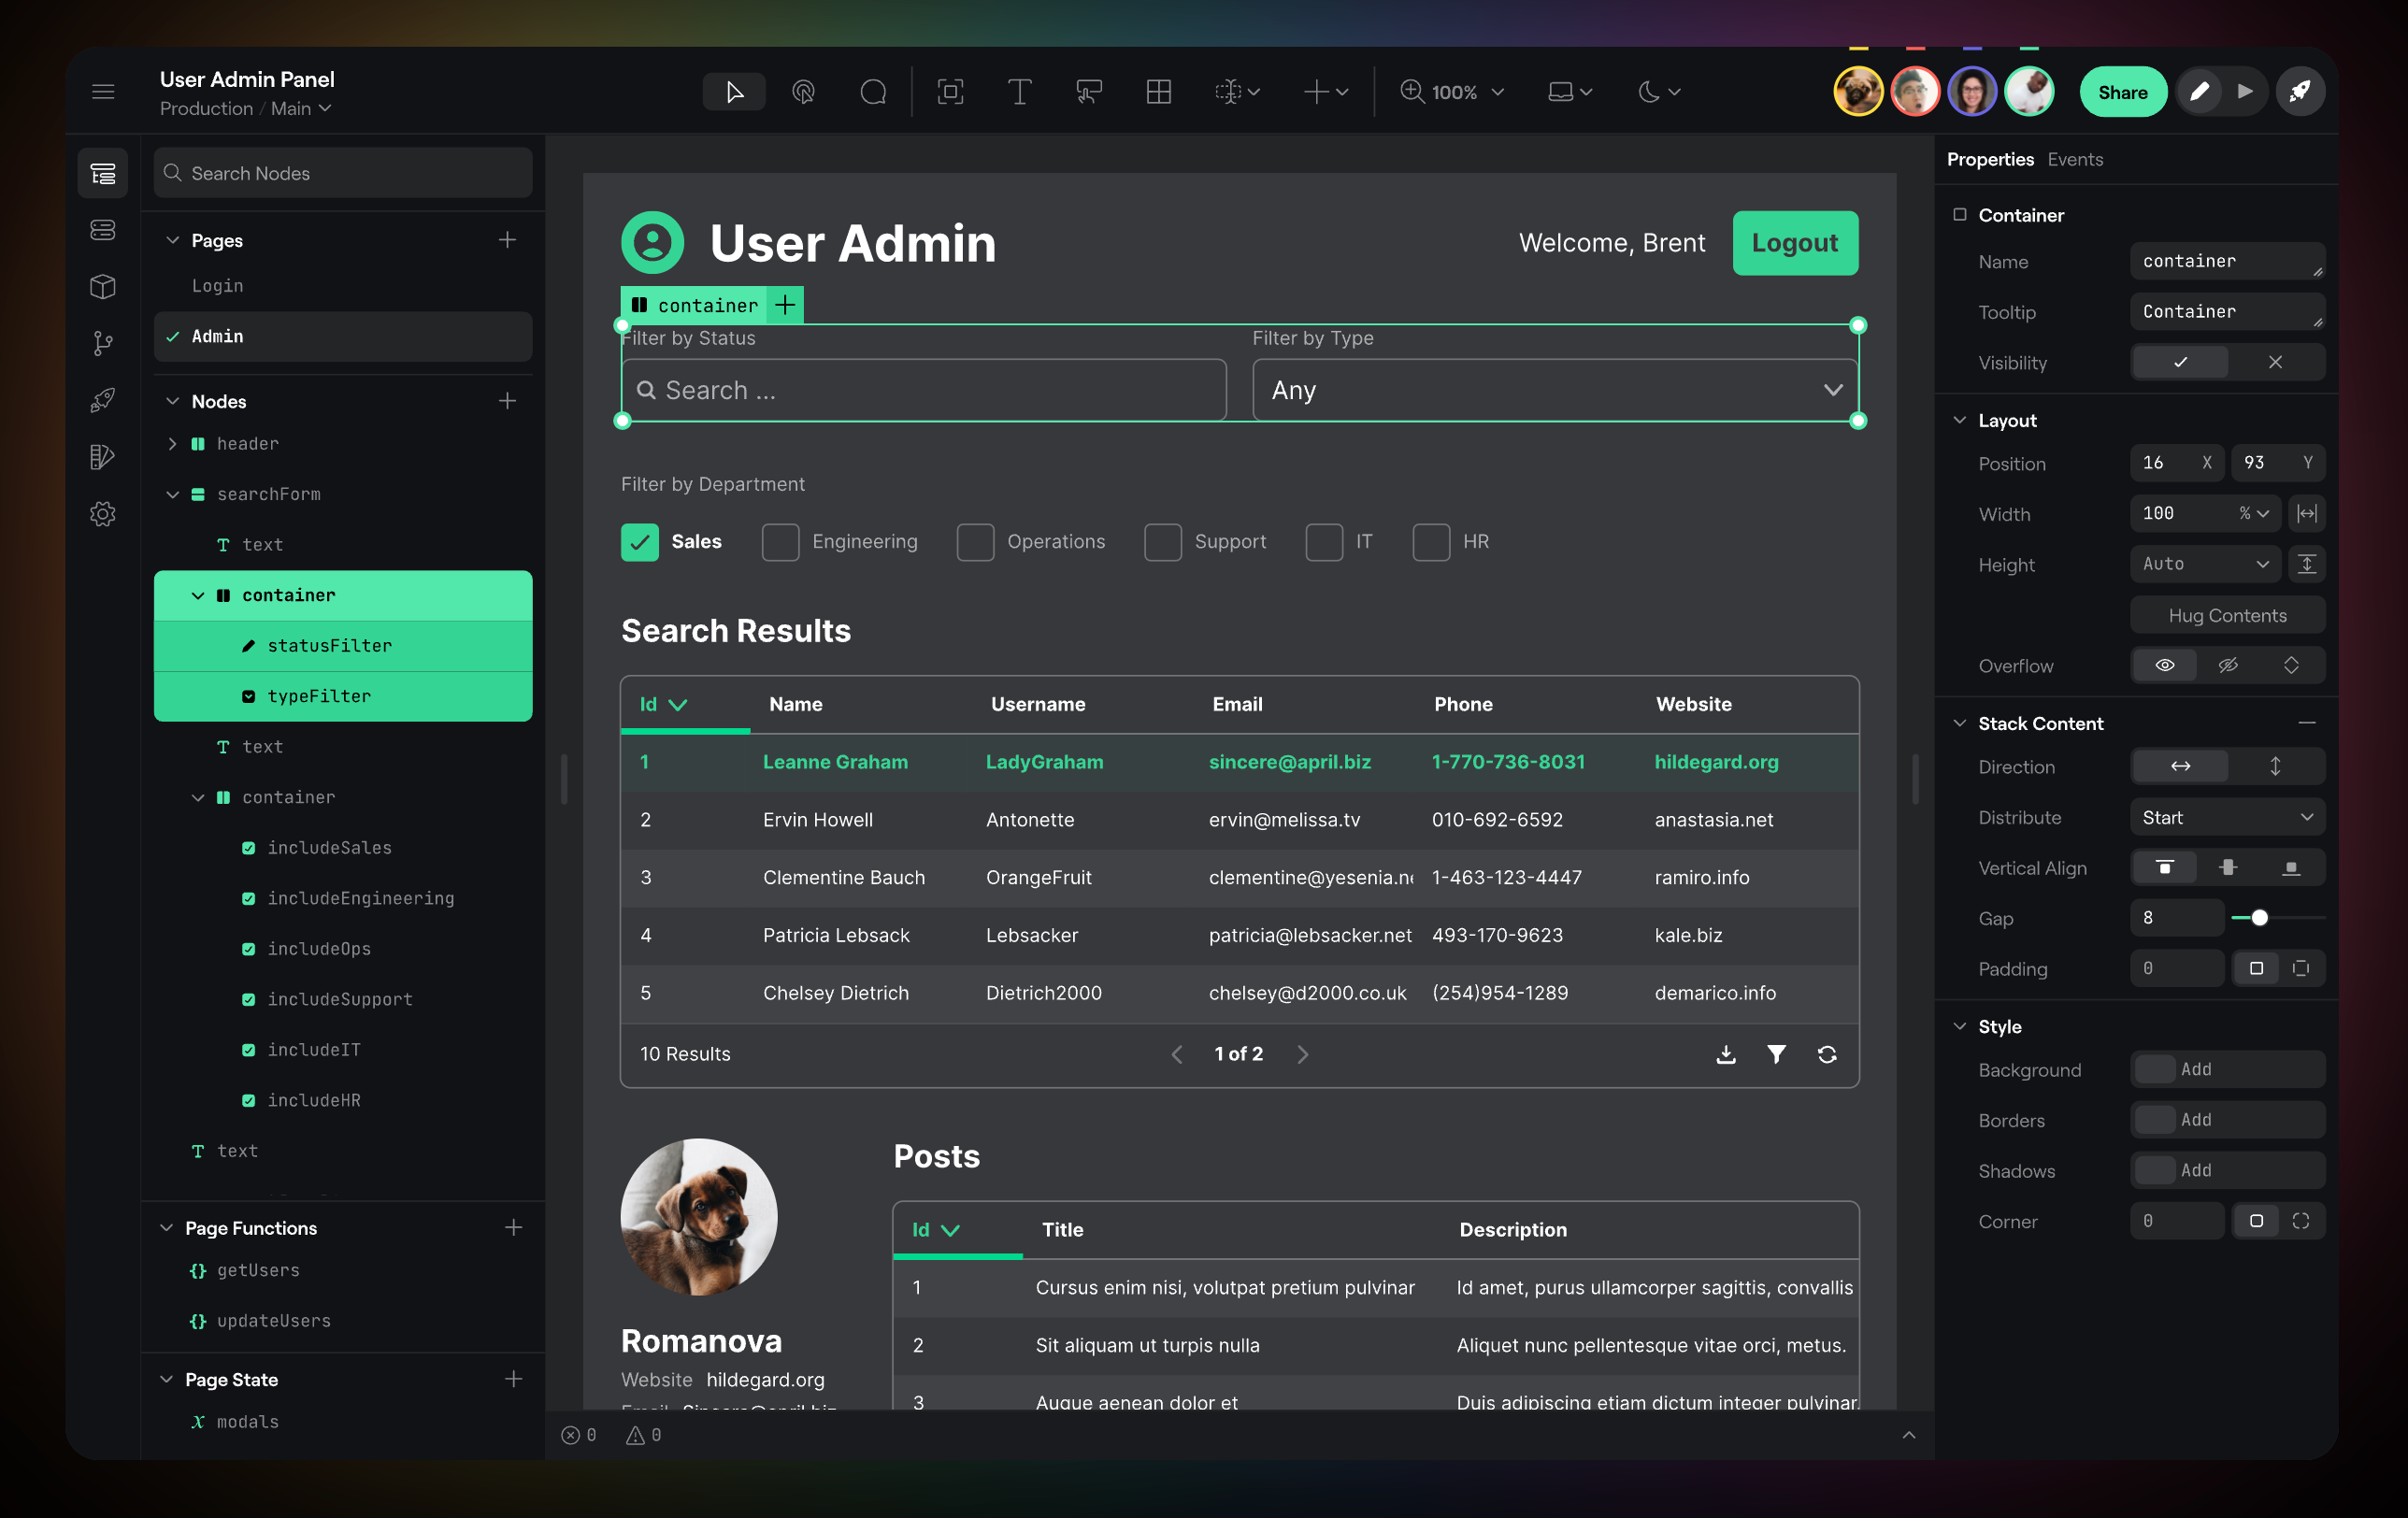Open the node tree sidebar panel

coord(103,173)
